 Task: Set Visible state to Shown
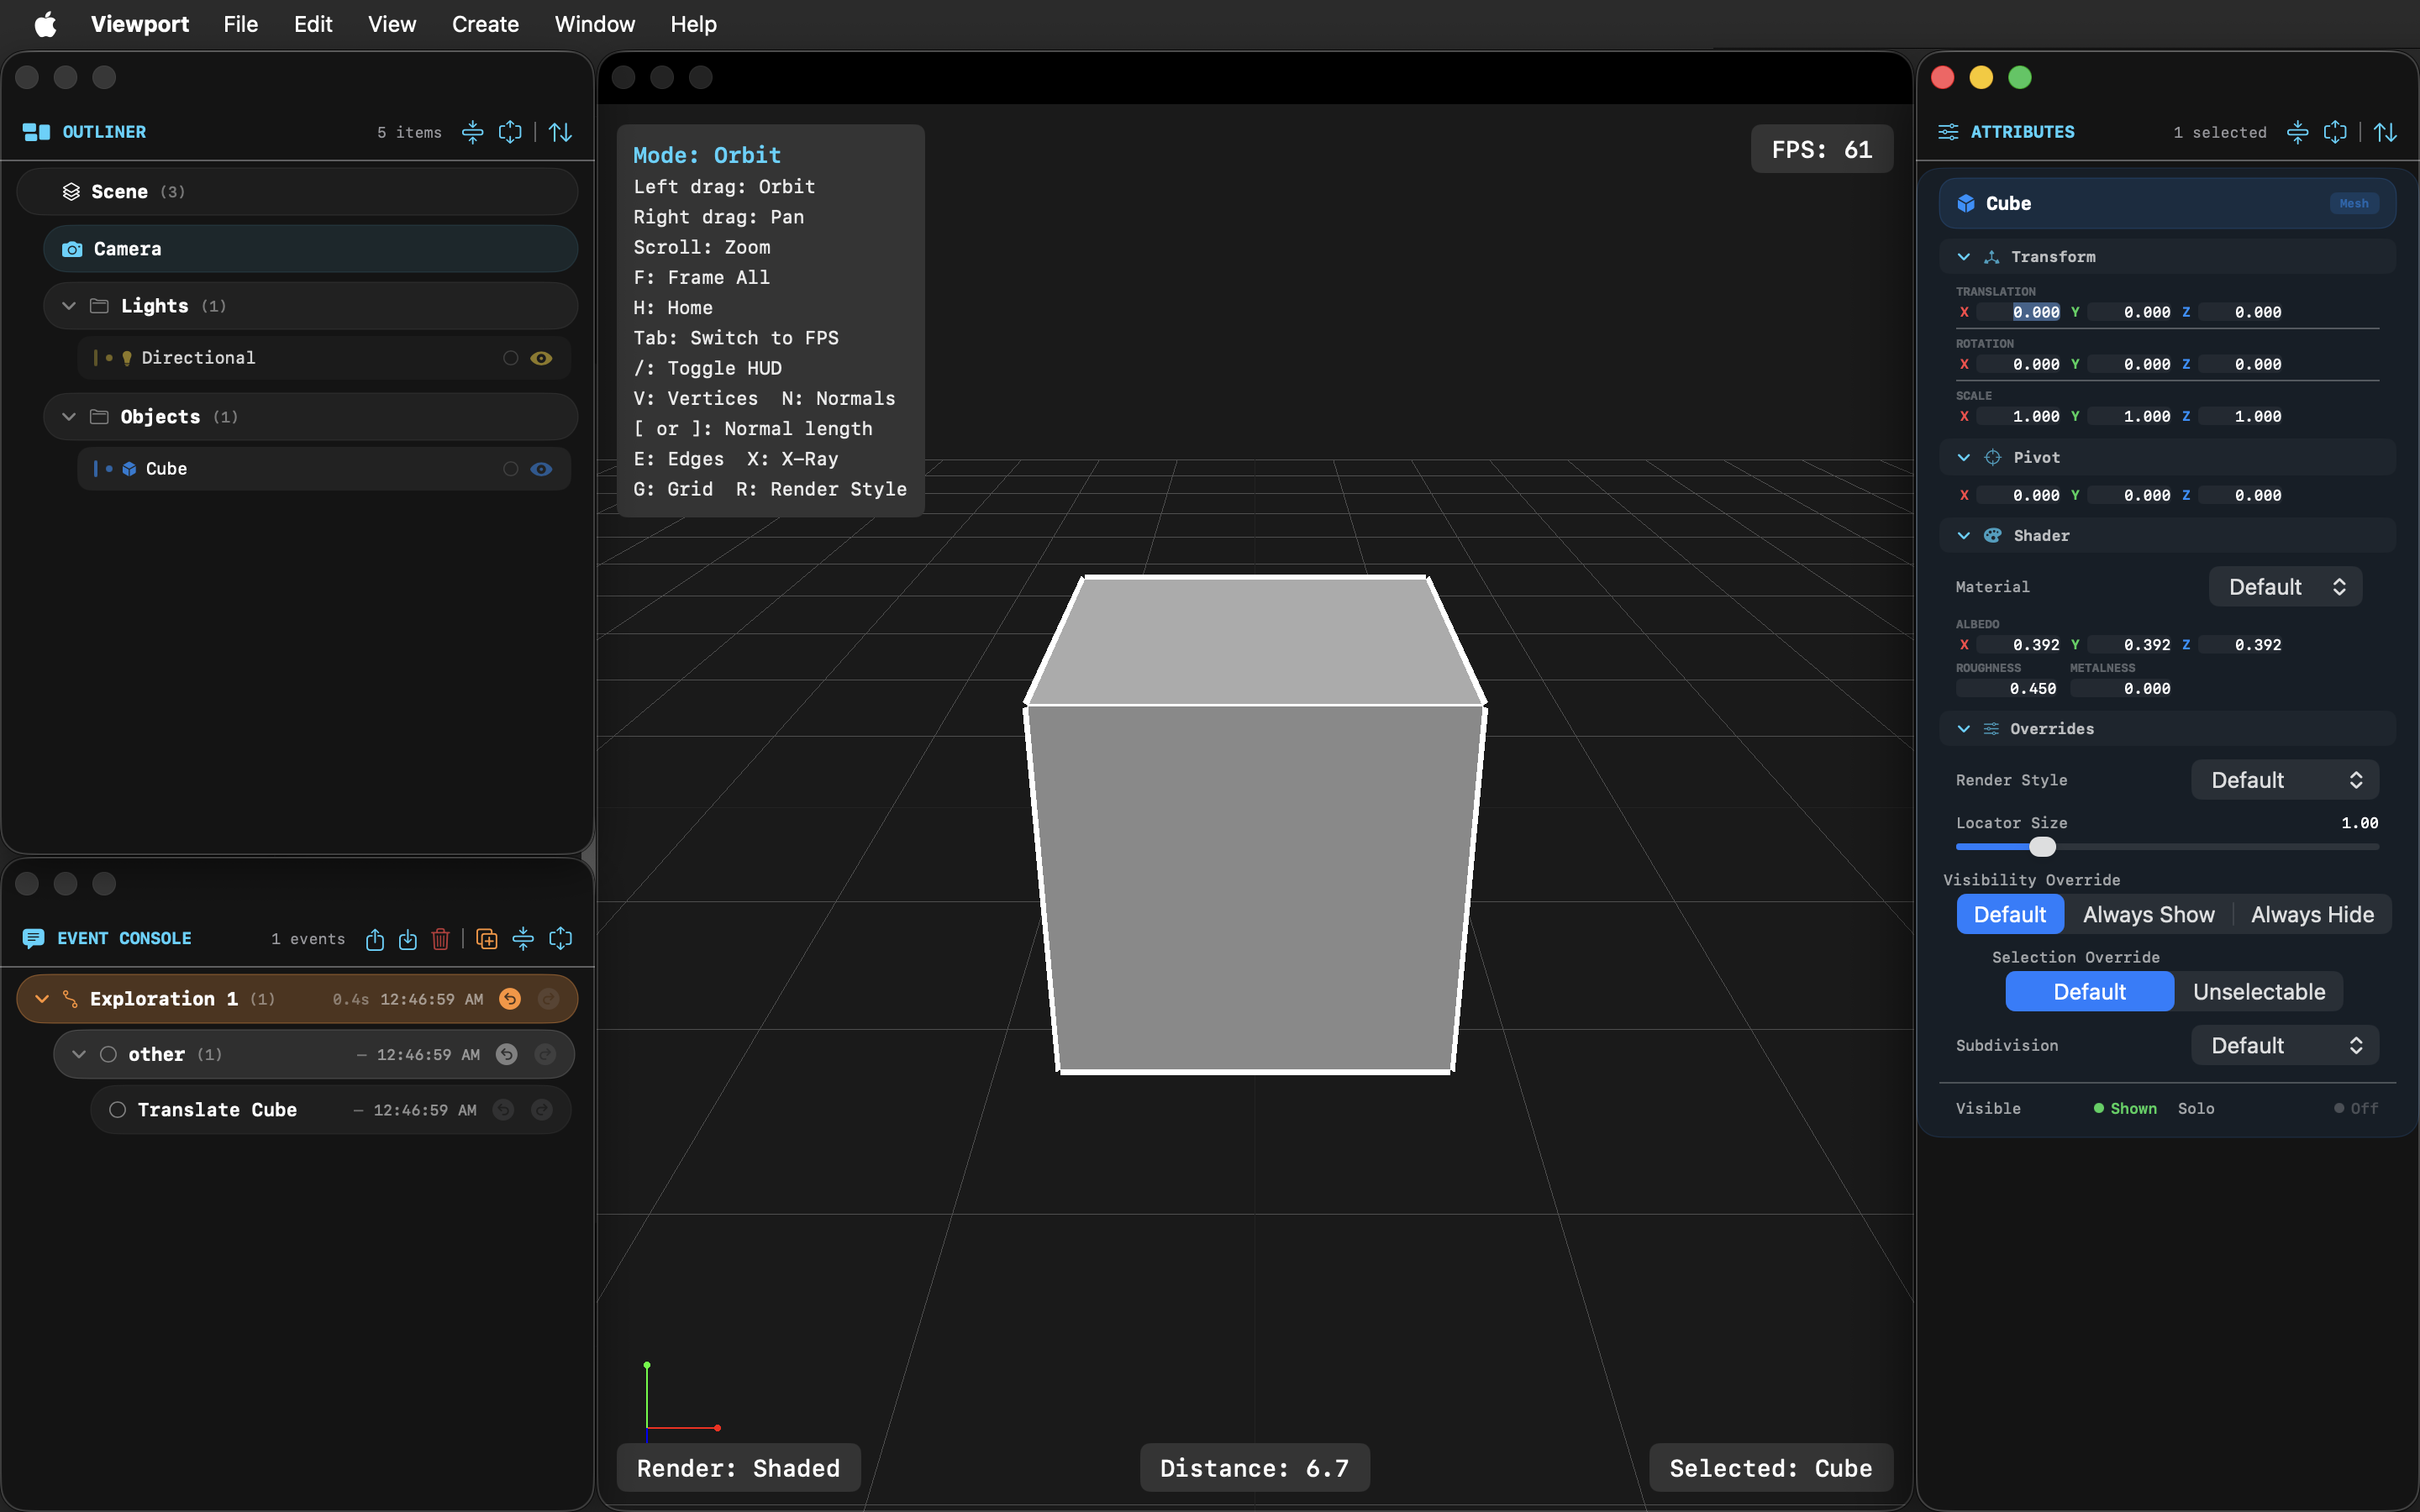(x=2125, y=1109)
